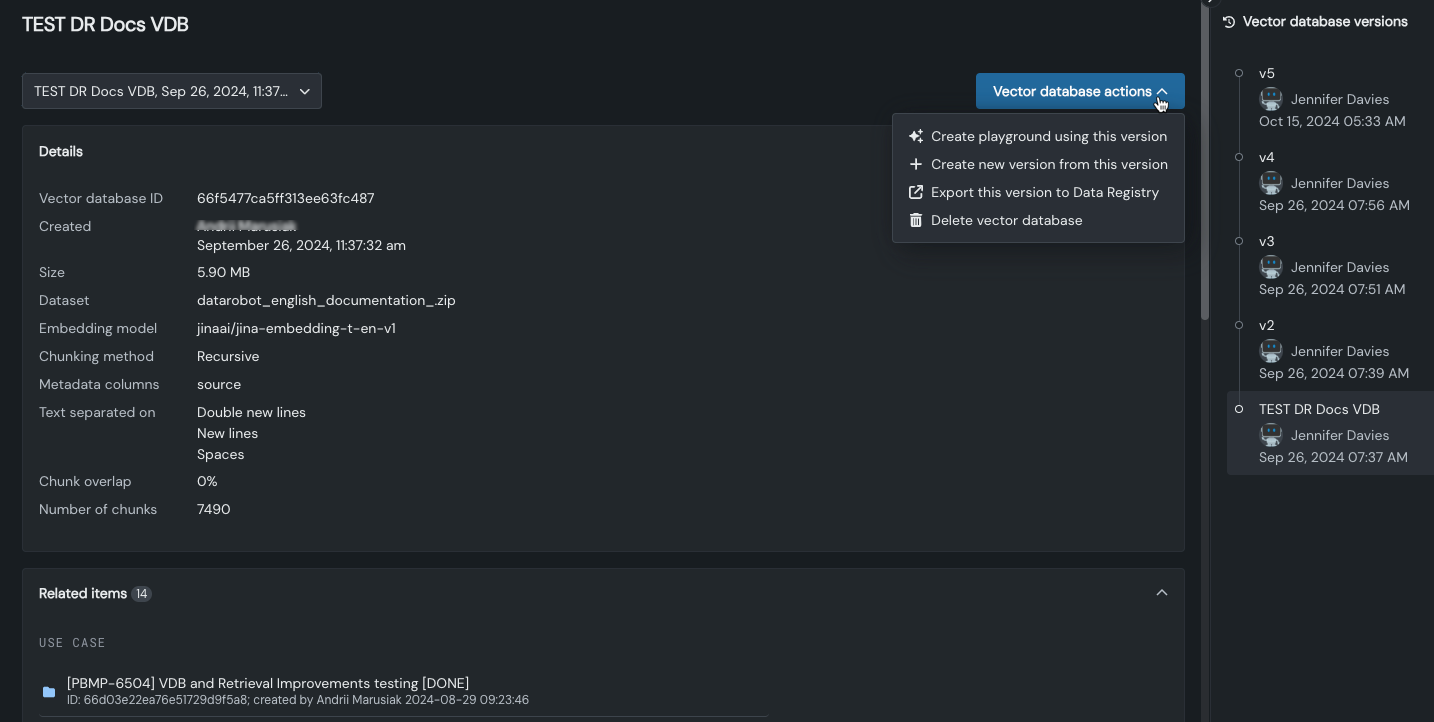The height and width of the screenshot is (722, 1434).
Task: Click the v5 timeline marker dot
Action: click(1239, 73)
